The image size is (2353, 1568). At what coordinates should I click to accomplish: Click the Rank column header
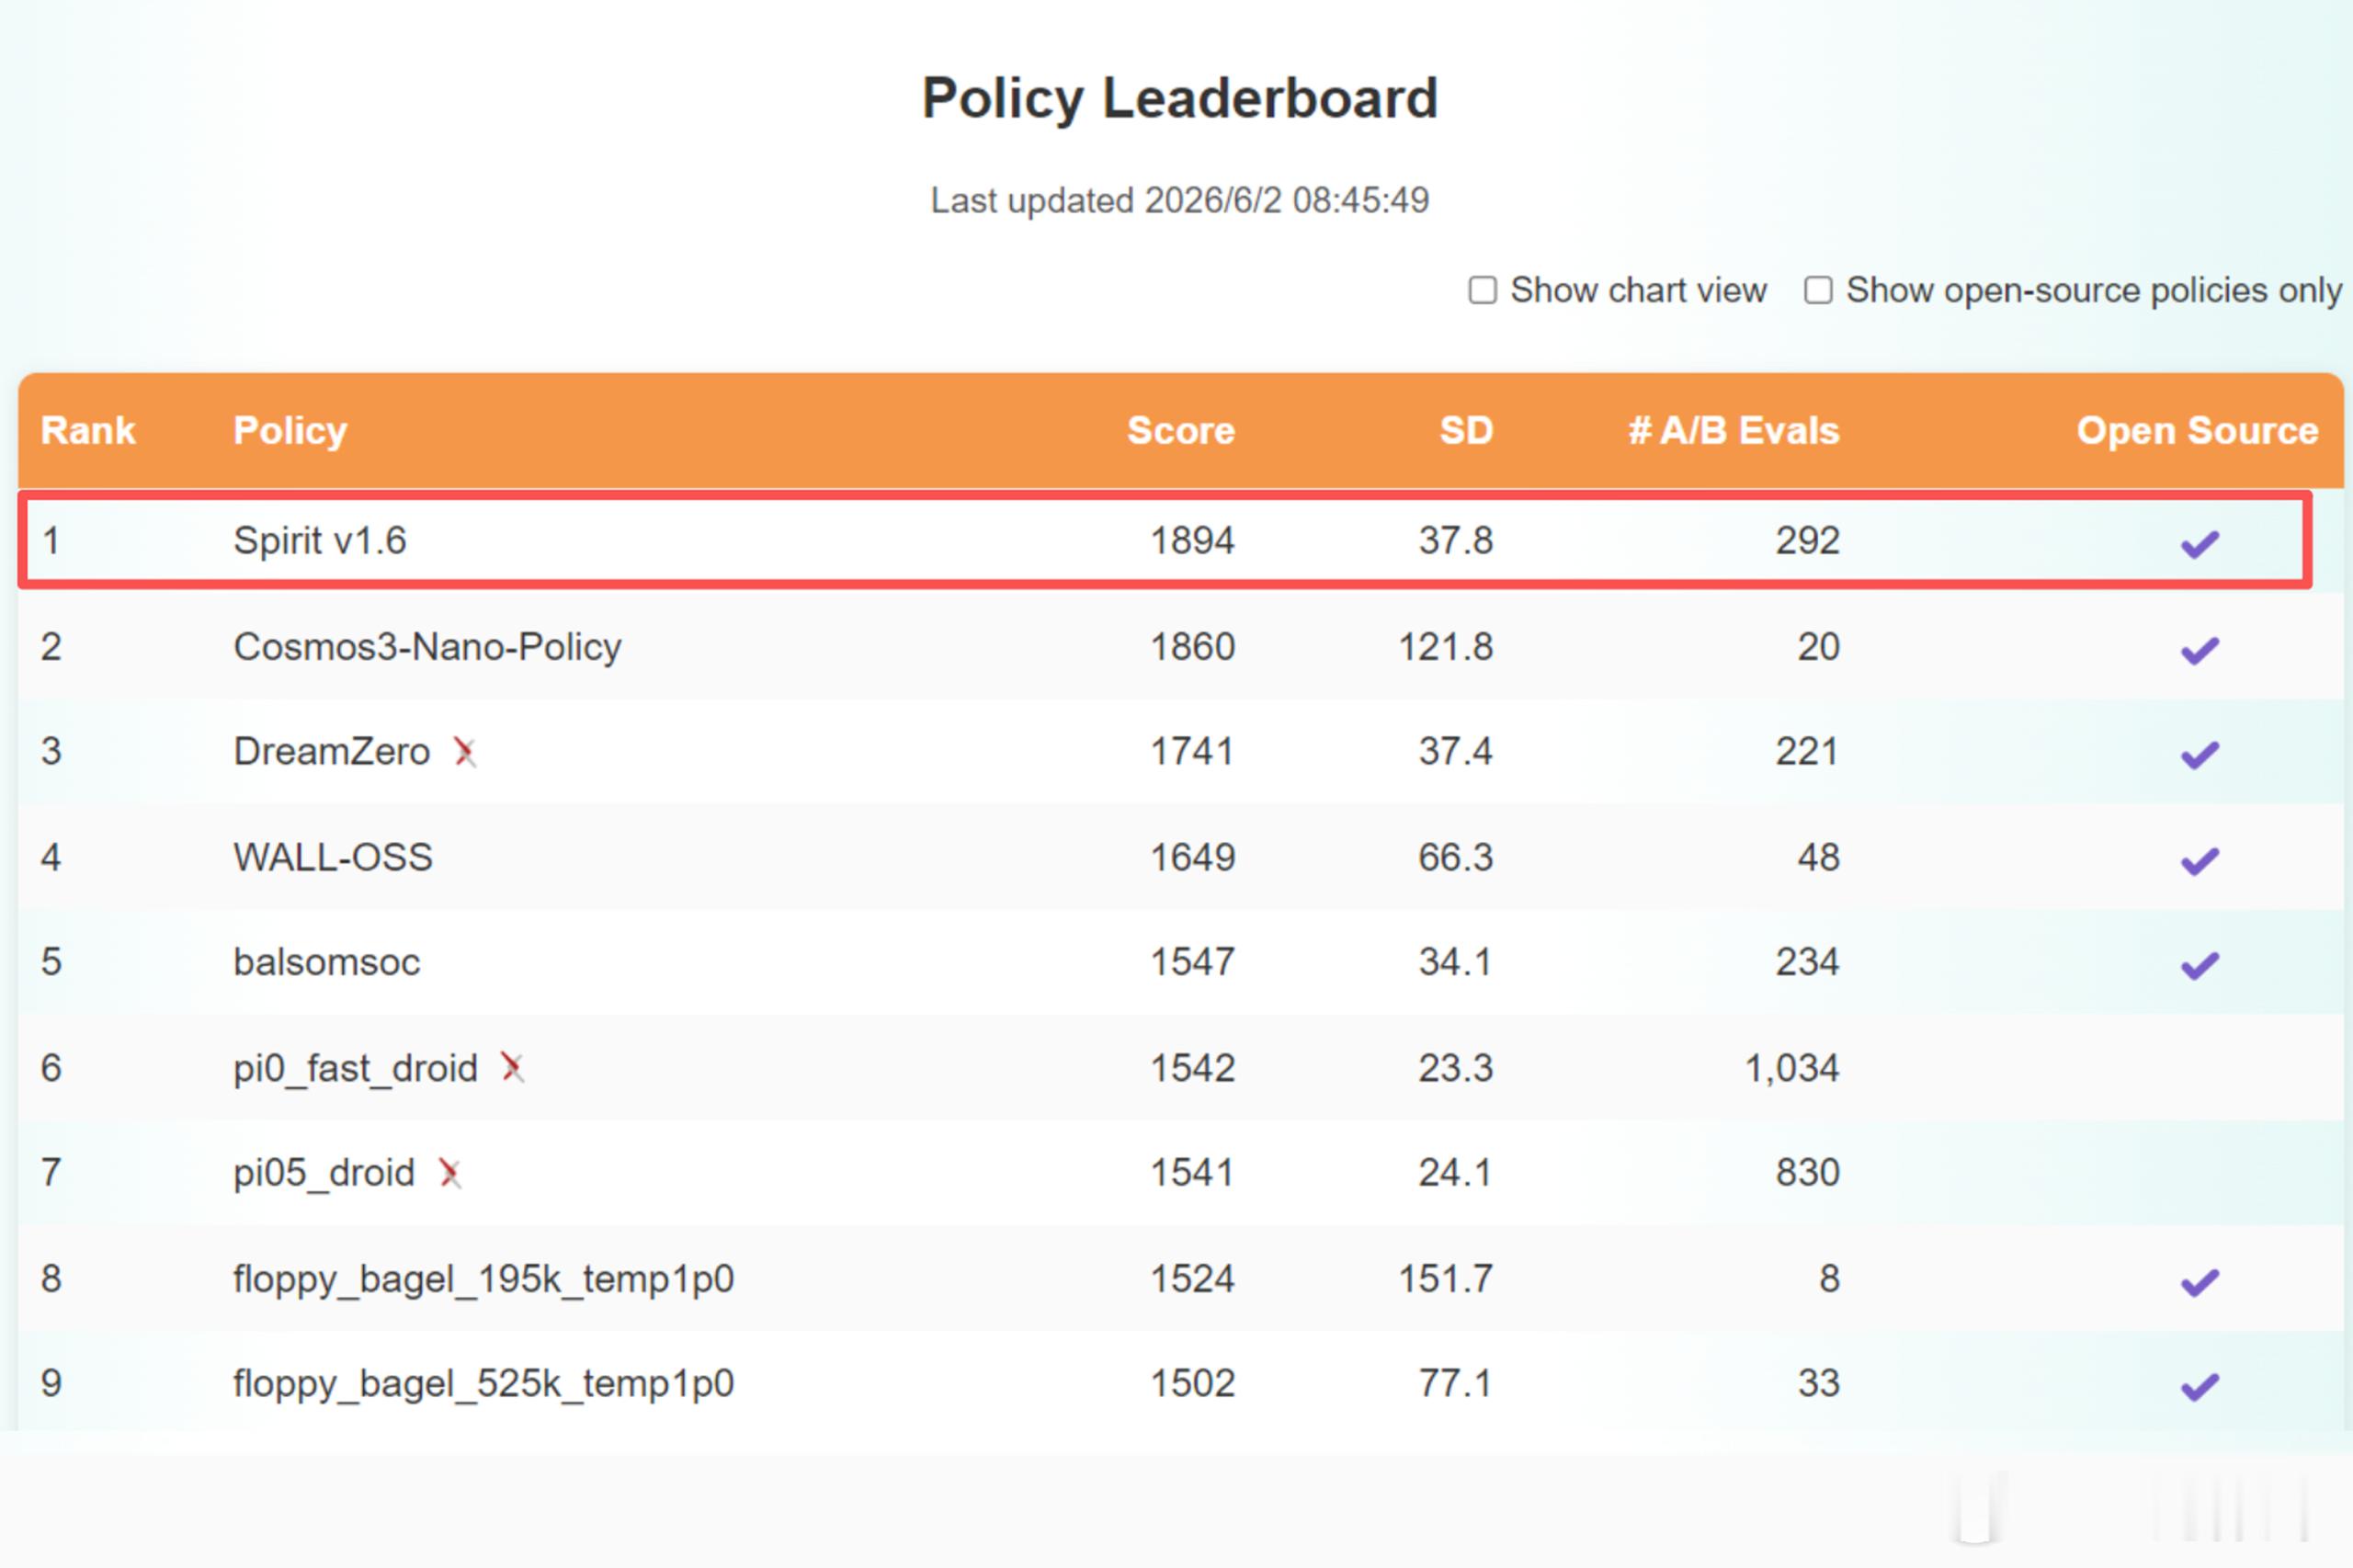point(88,430)
